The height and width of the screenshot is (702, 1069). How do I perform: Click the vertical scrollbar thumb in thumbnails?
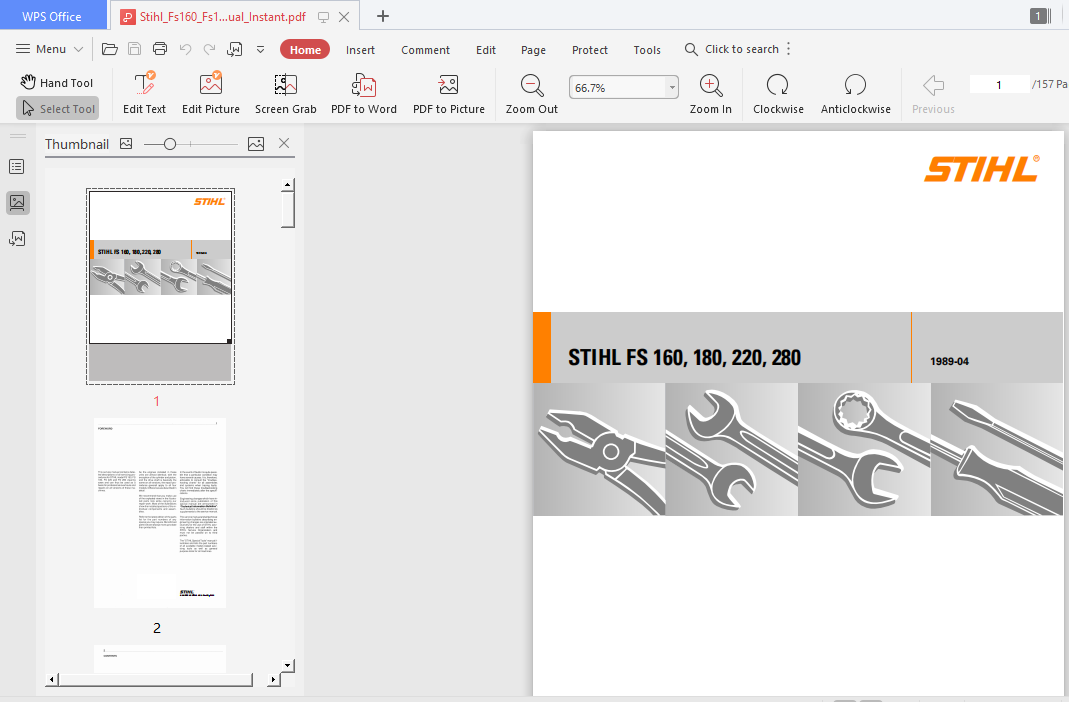click(x=288, y=209)
